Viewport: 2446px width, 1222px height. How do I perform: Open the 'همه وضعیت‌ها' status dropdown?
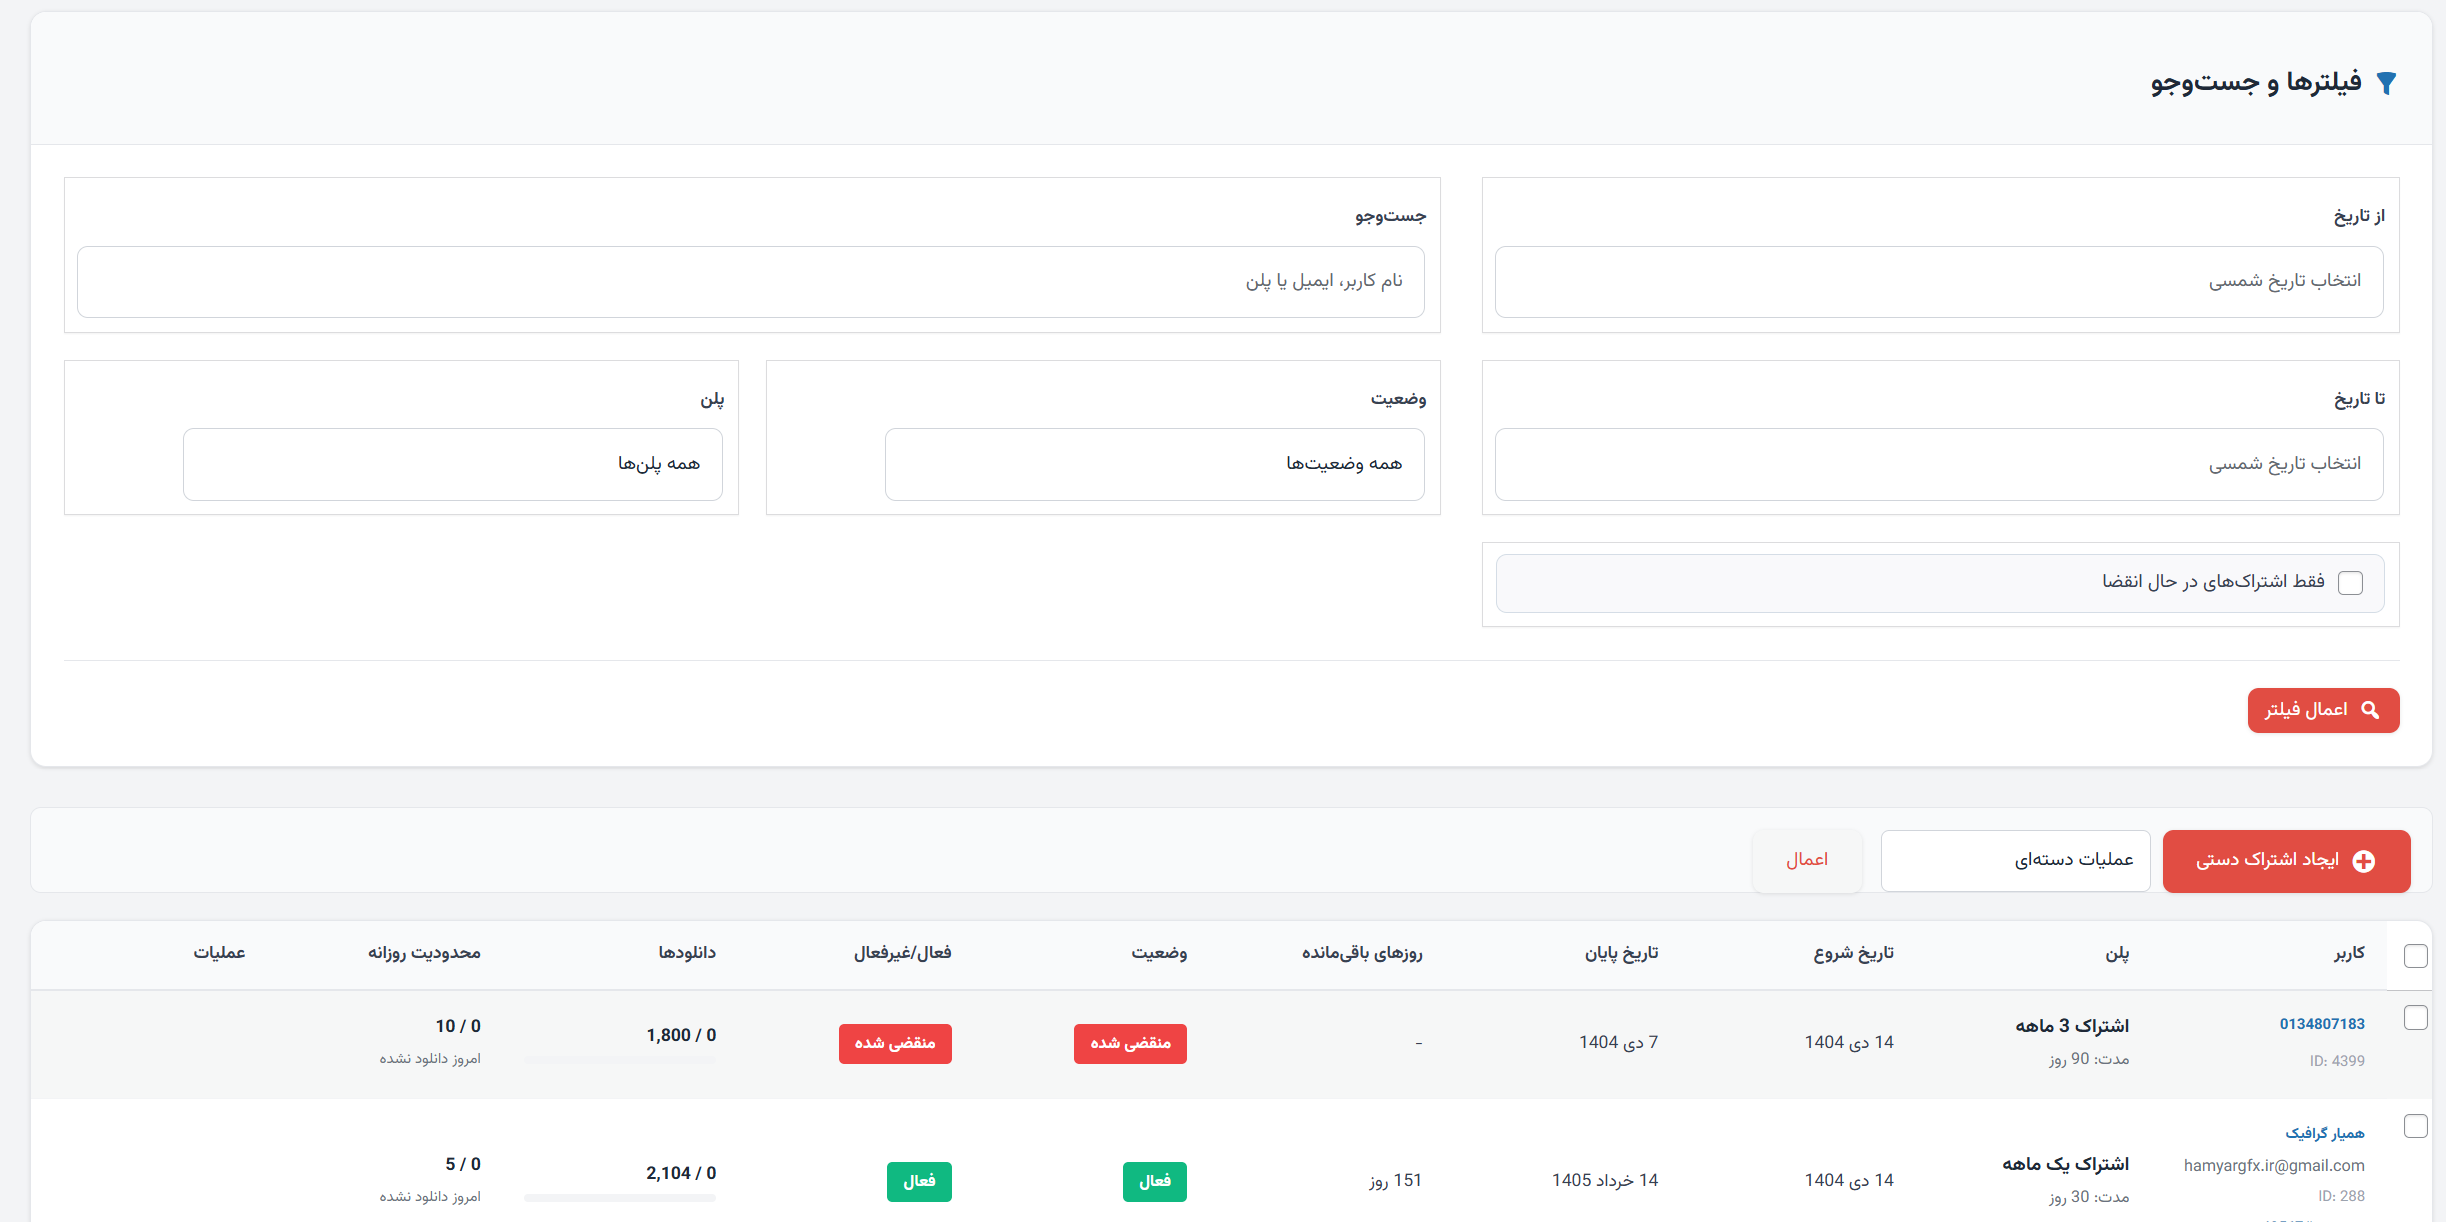click(x=1154, y=464)
